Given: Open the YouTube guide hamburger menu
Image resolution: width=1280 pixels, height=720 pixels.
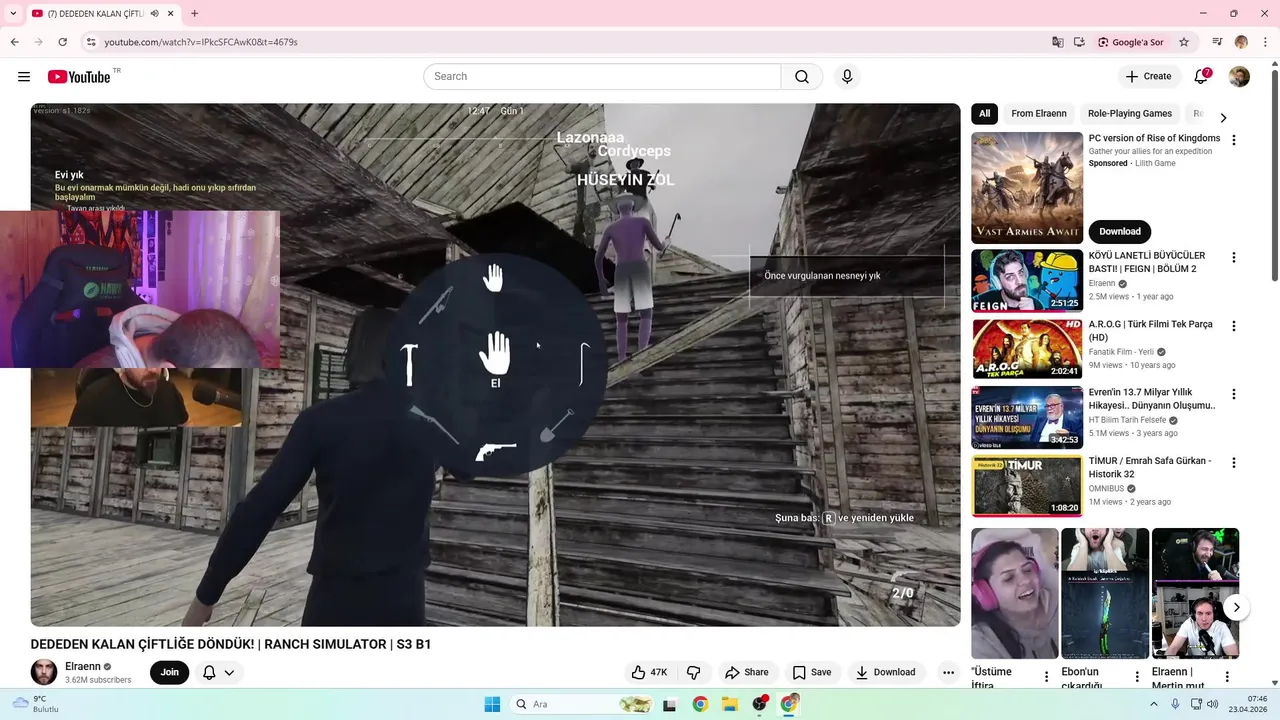Looking at the screenshot, I should tap(24, 77).
